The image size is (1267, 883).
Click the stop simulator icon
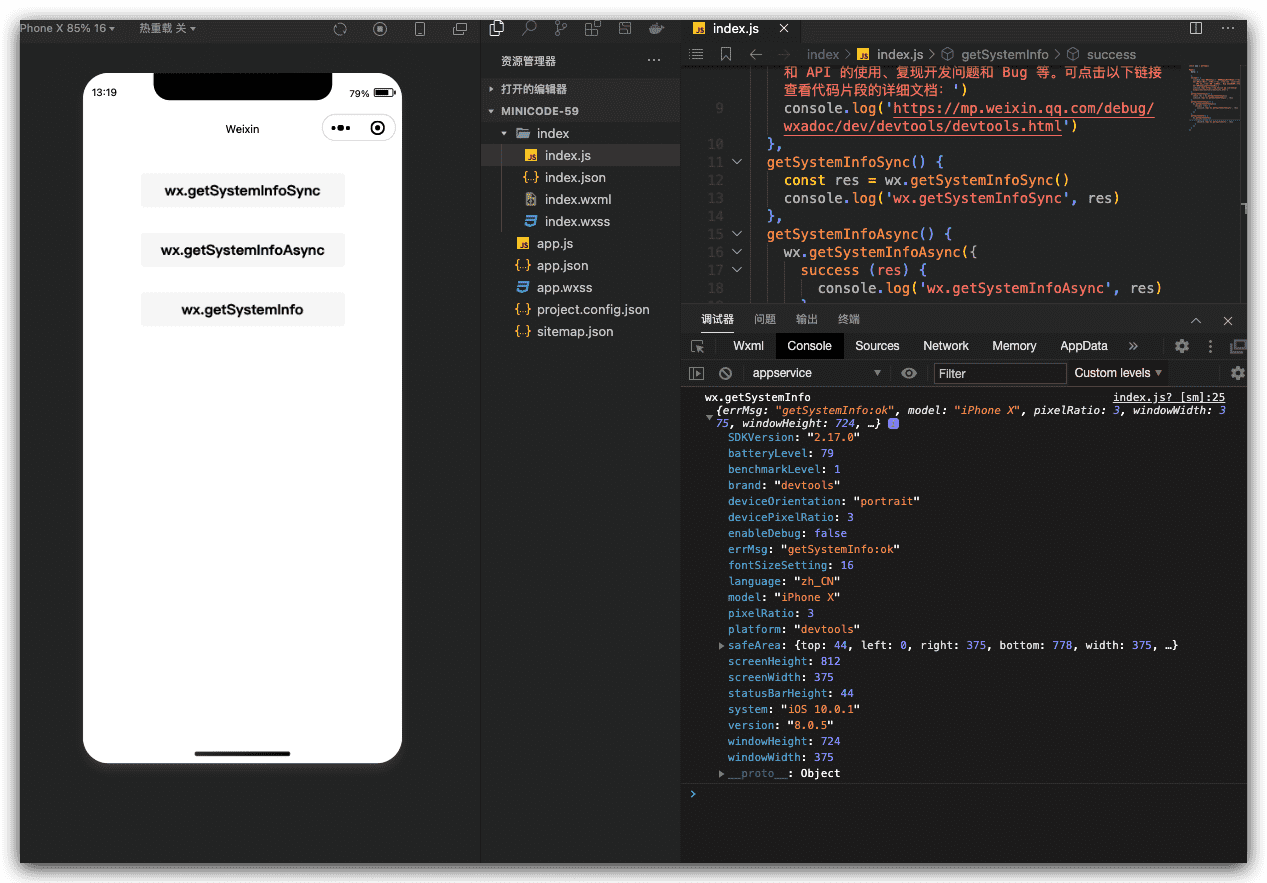380,29
